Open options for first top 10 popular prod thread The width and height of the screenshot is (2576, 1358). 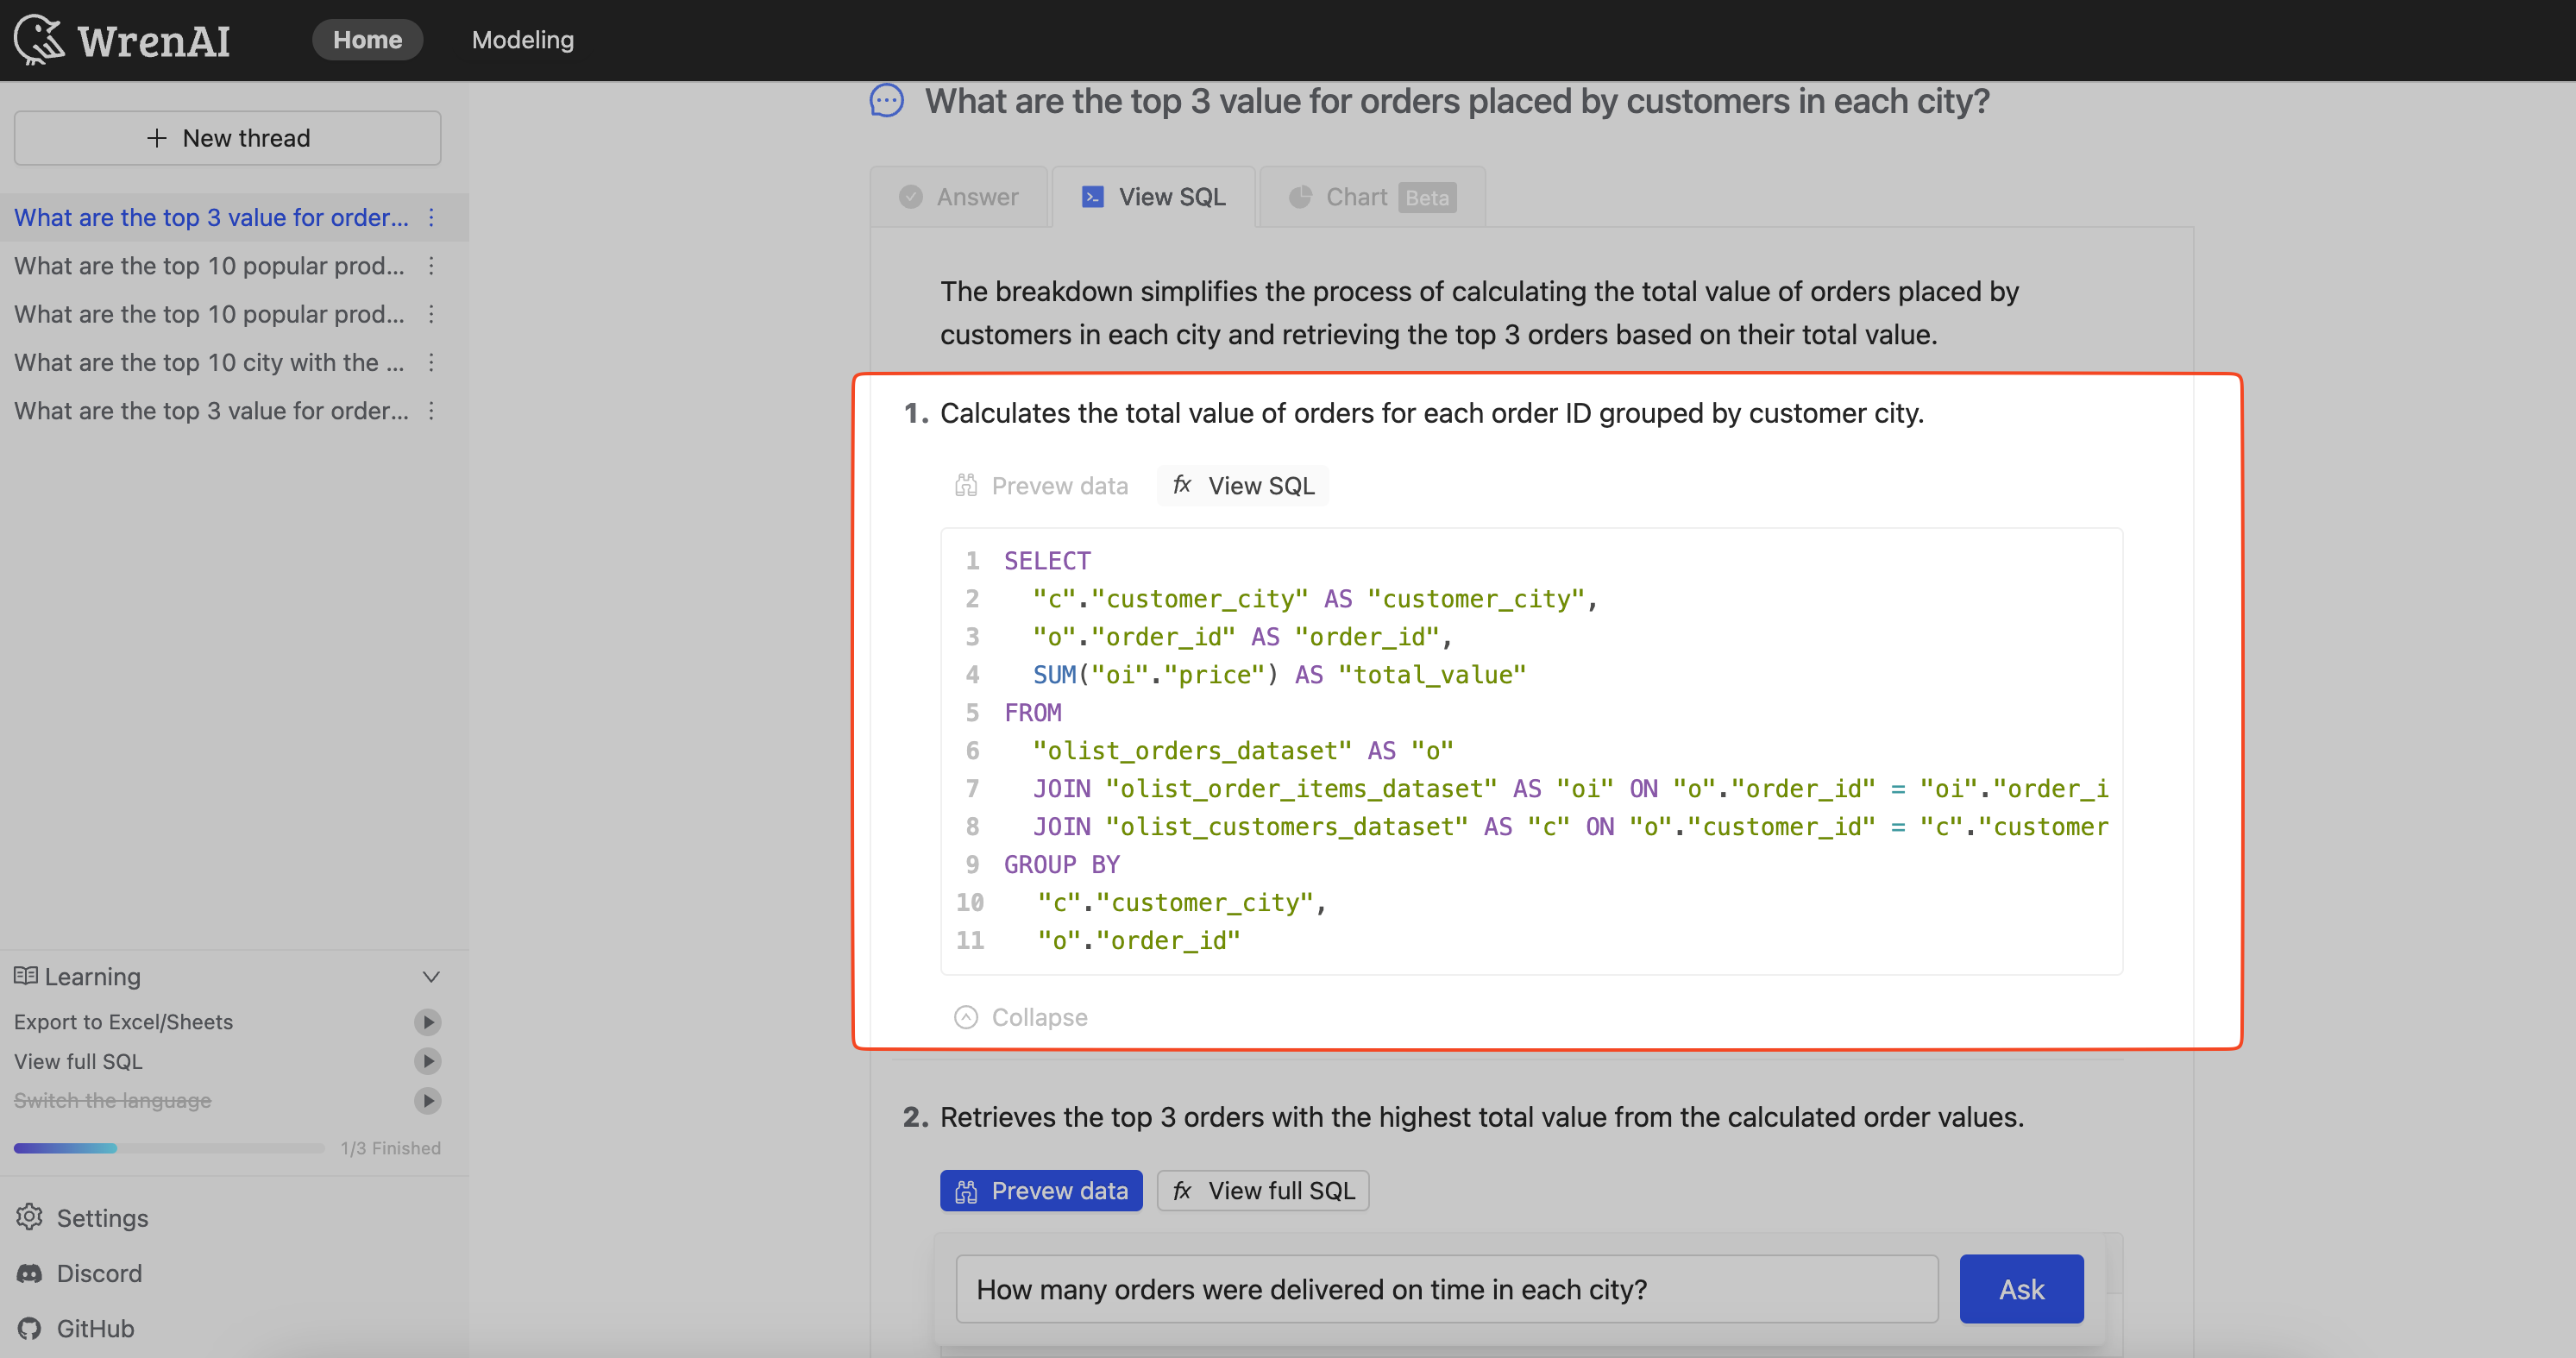[431, 266]
